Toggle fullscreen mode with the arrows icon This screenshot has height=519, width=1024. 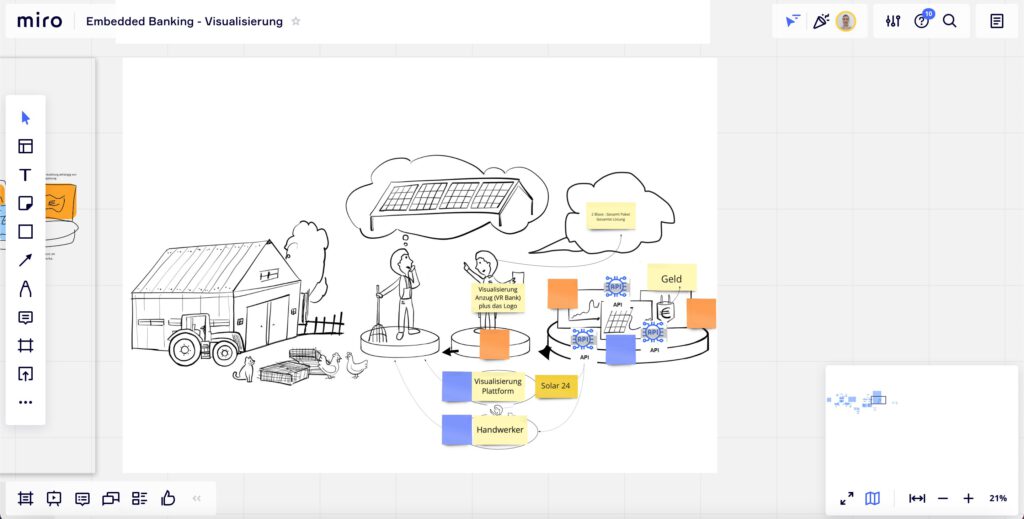(846, 498)
